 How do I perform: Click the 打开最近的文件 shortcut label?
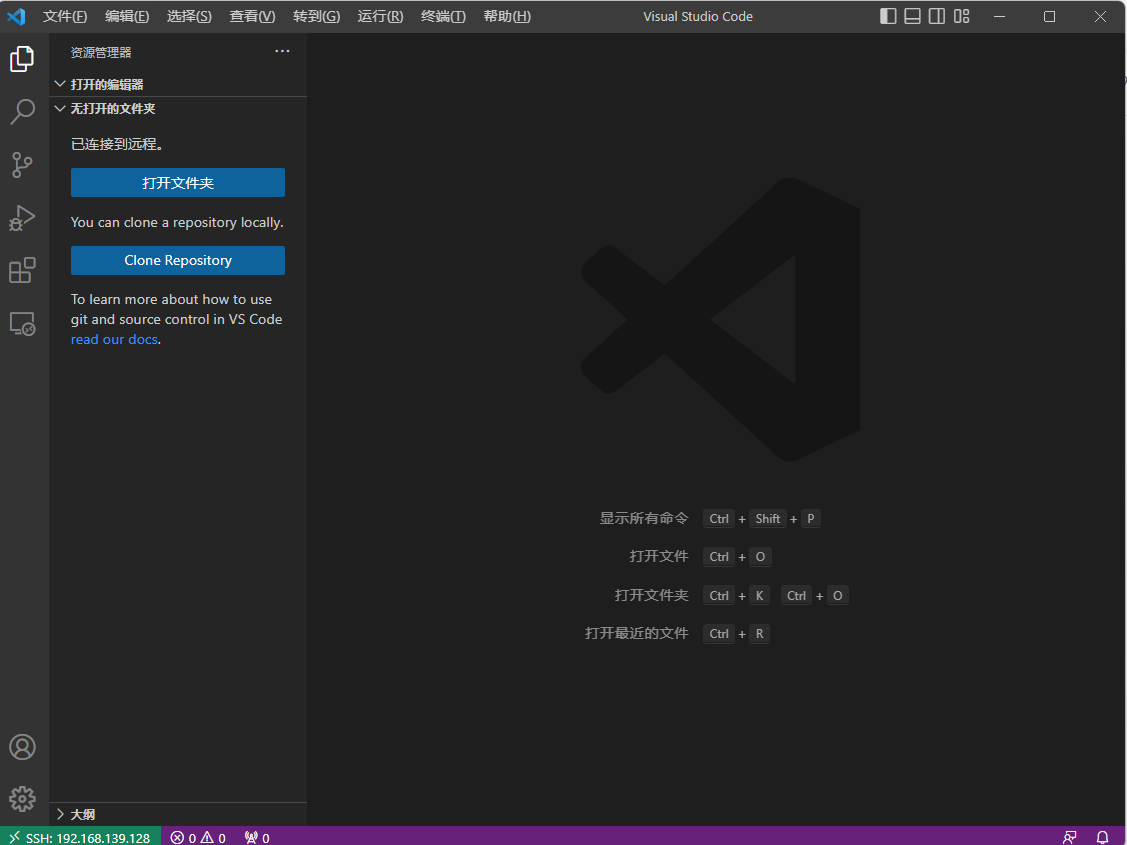coord(637,633)
